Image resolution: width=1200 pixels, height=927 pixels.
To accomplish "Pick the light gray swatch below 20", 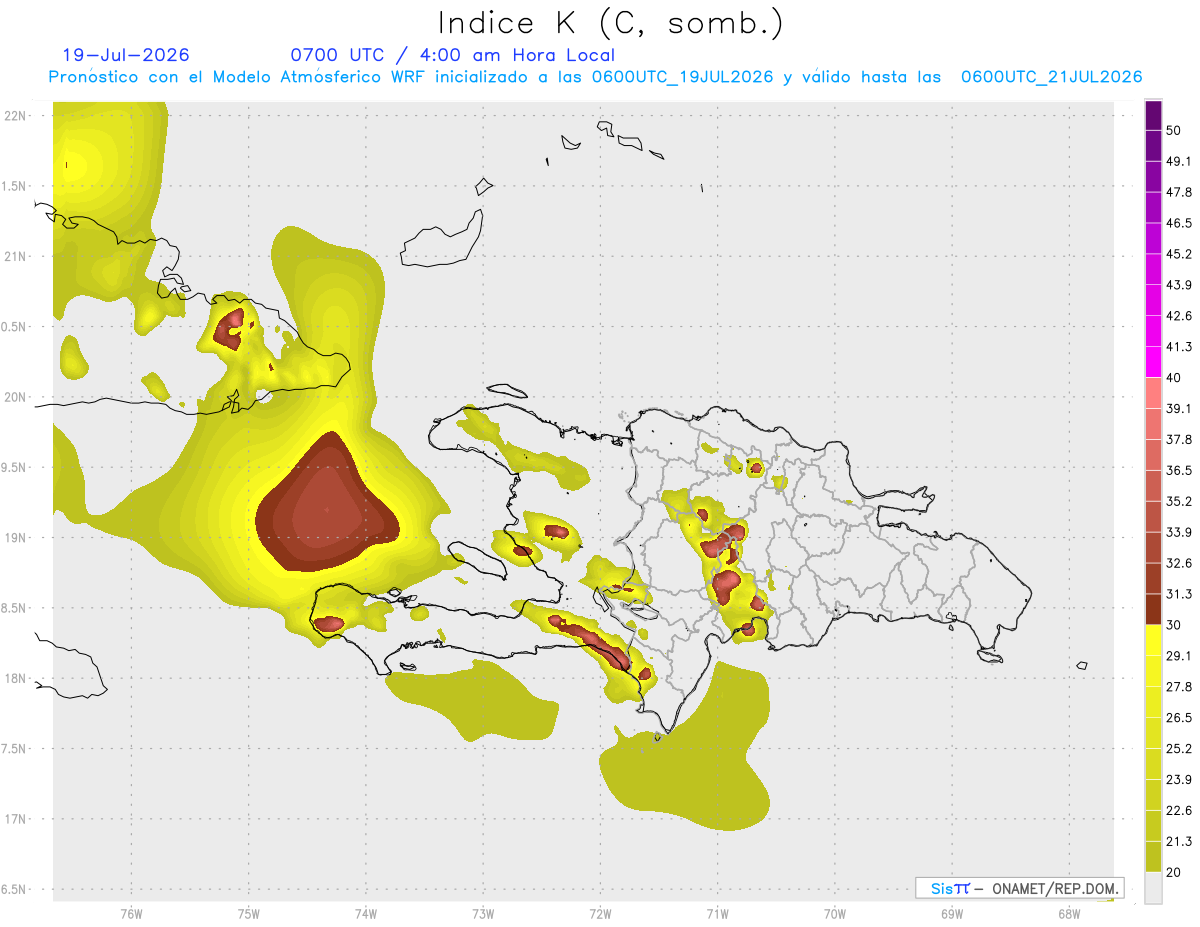I will 1153,888.
